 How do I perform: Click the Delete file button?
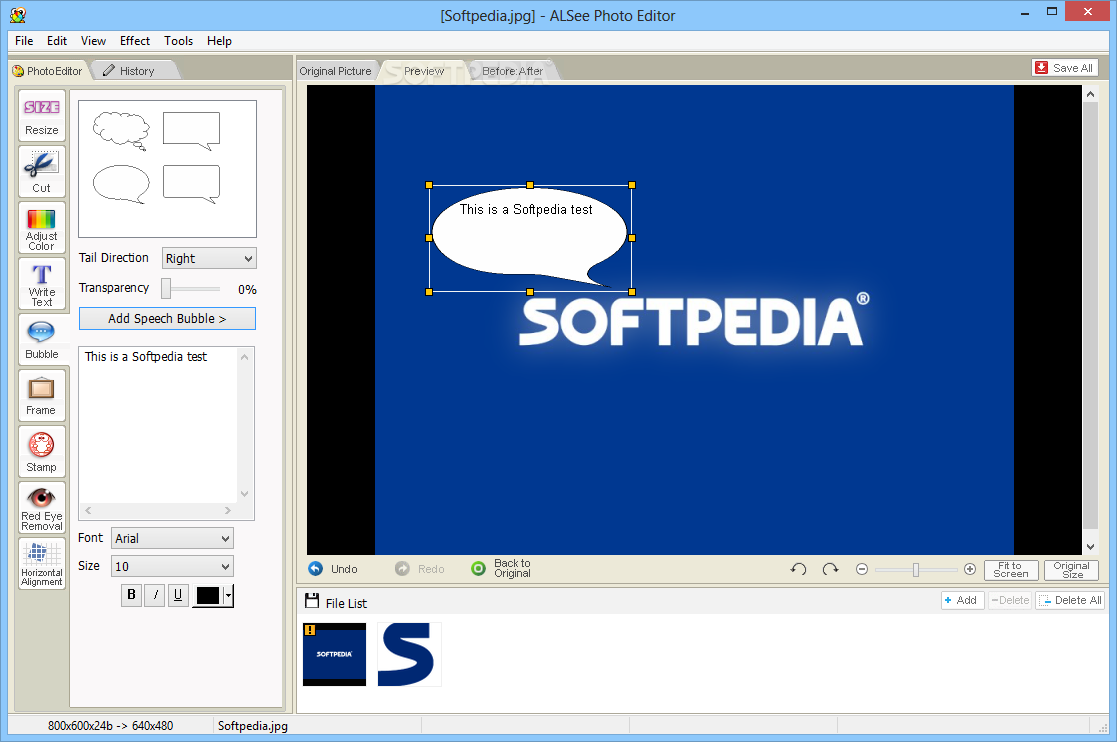pos(1010,600)
